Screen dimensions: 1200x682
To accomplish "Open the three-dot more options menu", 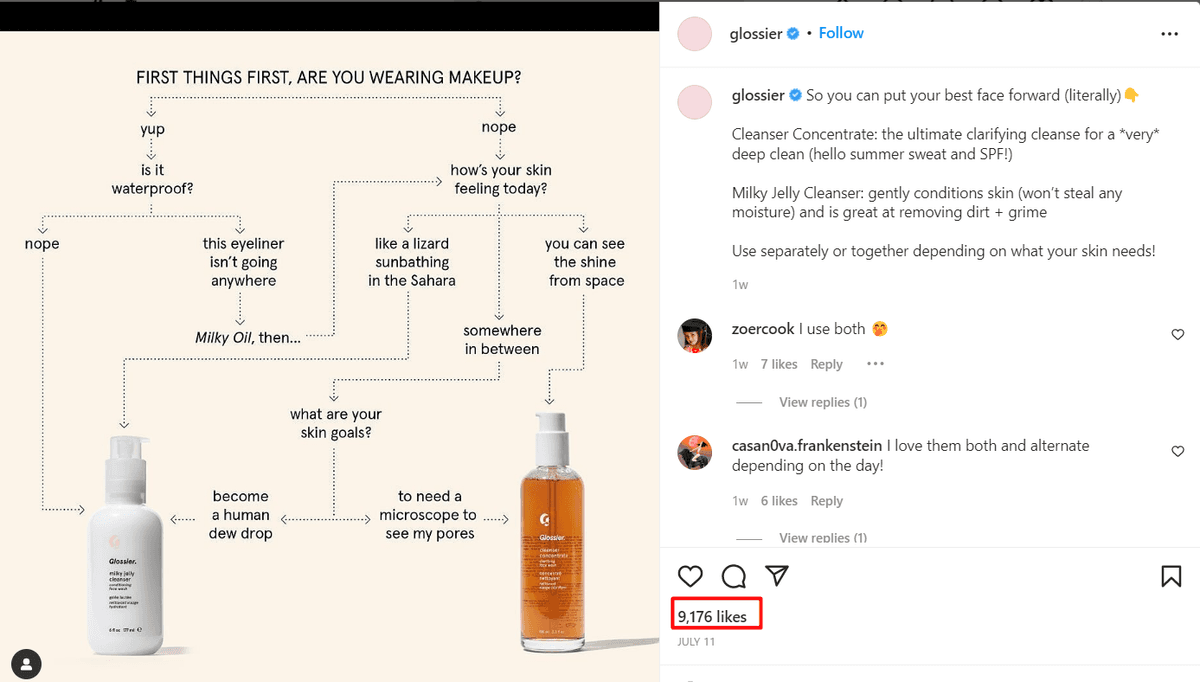I will coord(1169,34).
